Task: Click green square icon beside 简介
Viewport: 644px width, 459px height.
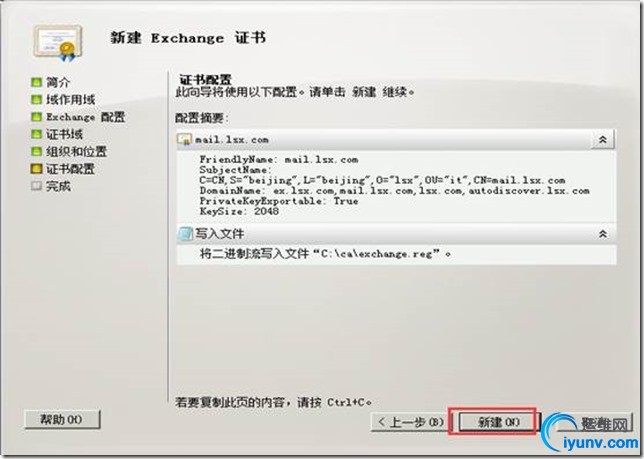Action: tap(37, 82)
